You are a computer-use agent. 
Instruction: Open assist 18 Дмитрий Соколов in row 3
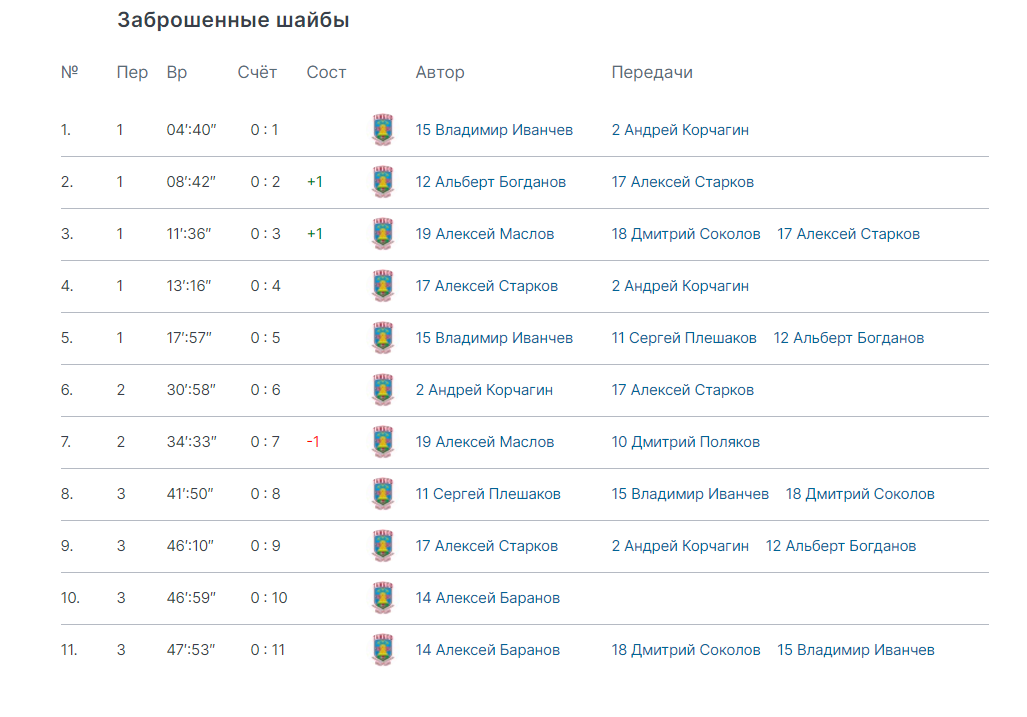[x=686, y=234]
